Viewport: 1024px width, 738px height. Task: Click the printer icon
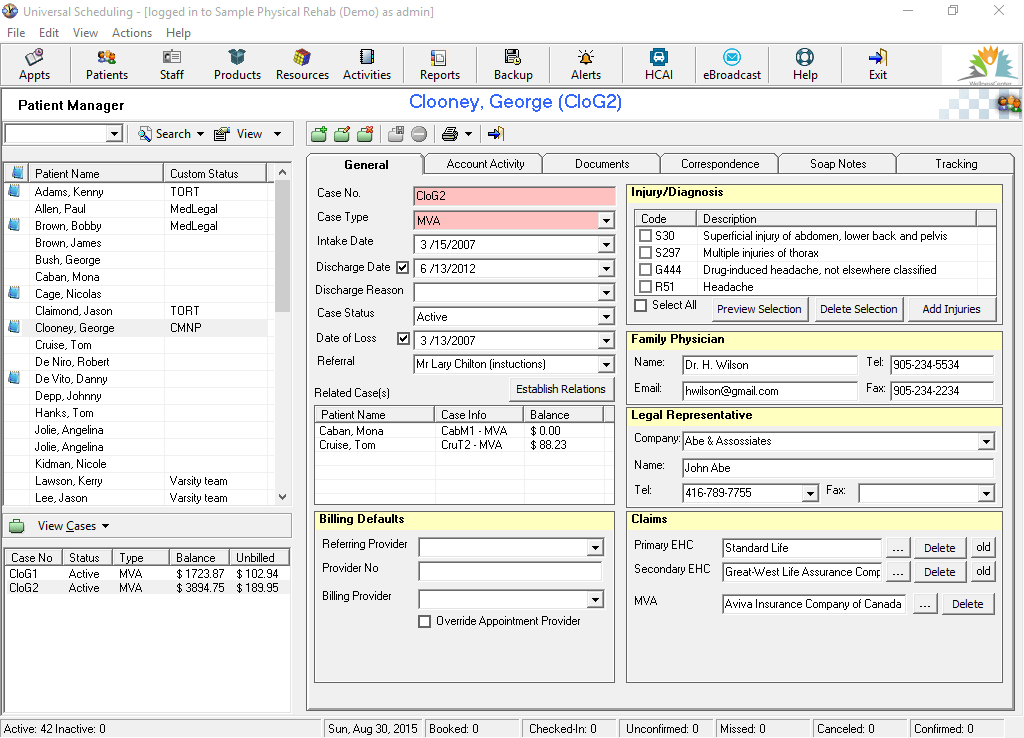coord(450,134)
